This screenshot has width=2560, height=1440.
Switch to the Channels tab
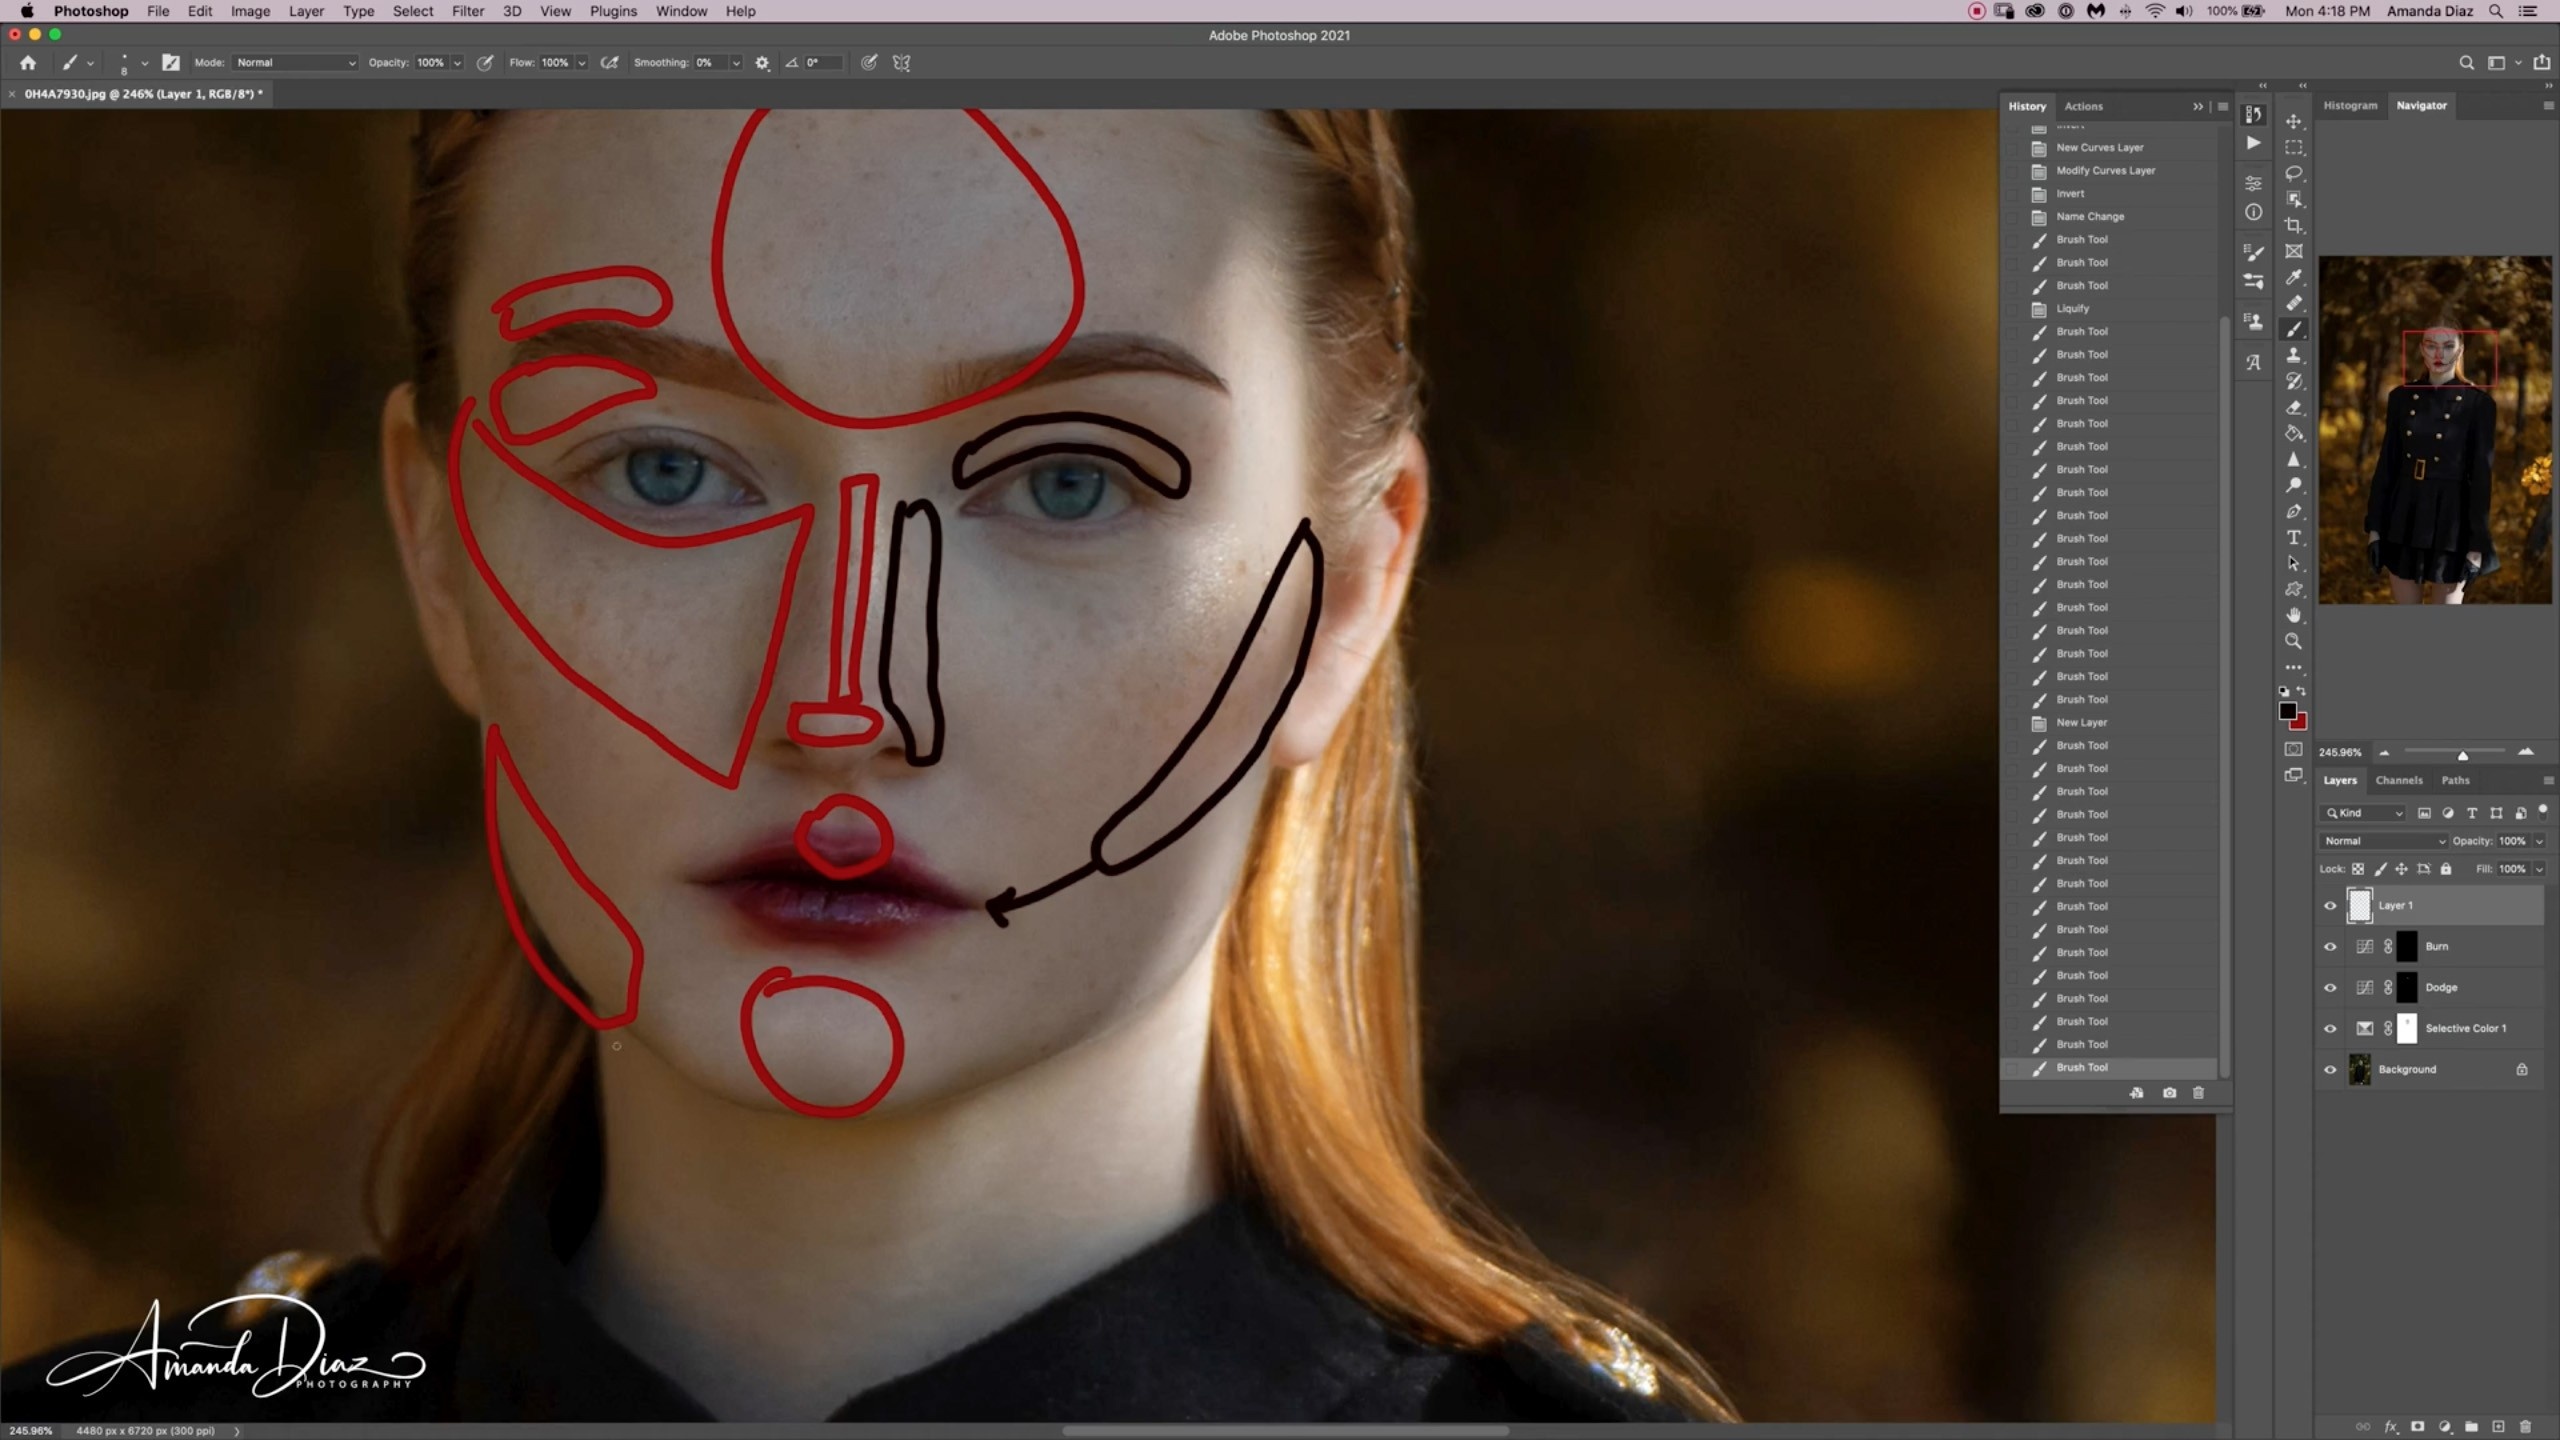[x=2398, y=780]
